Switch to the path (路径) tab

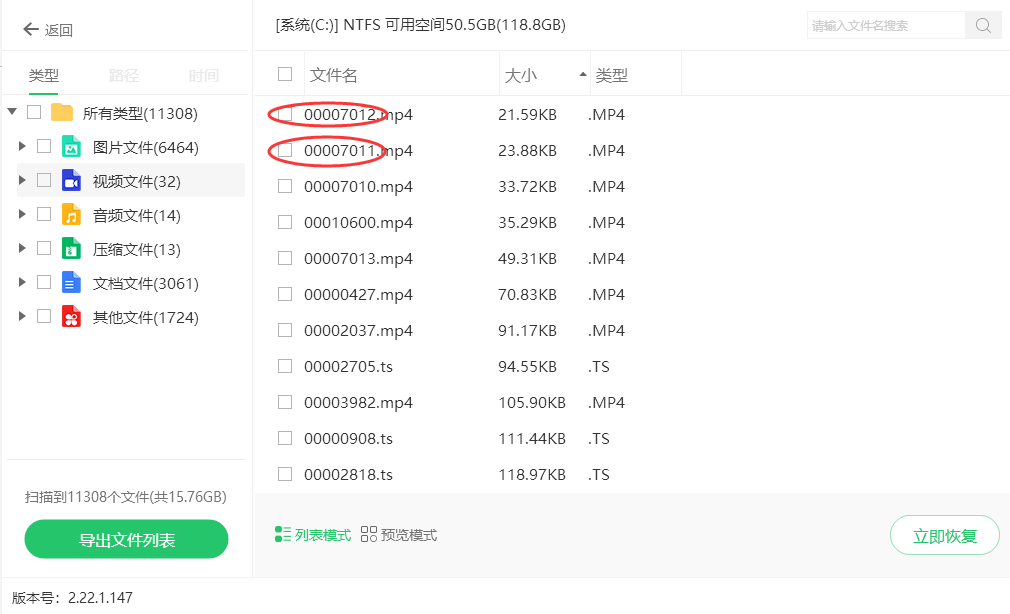[x=123, y=76]
